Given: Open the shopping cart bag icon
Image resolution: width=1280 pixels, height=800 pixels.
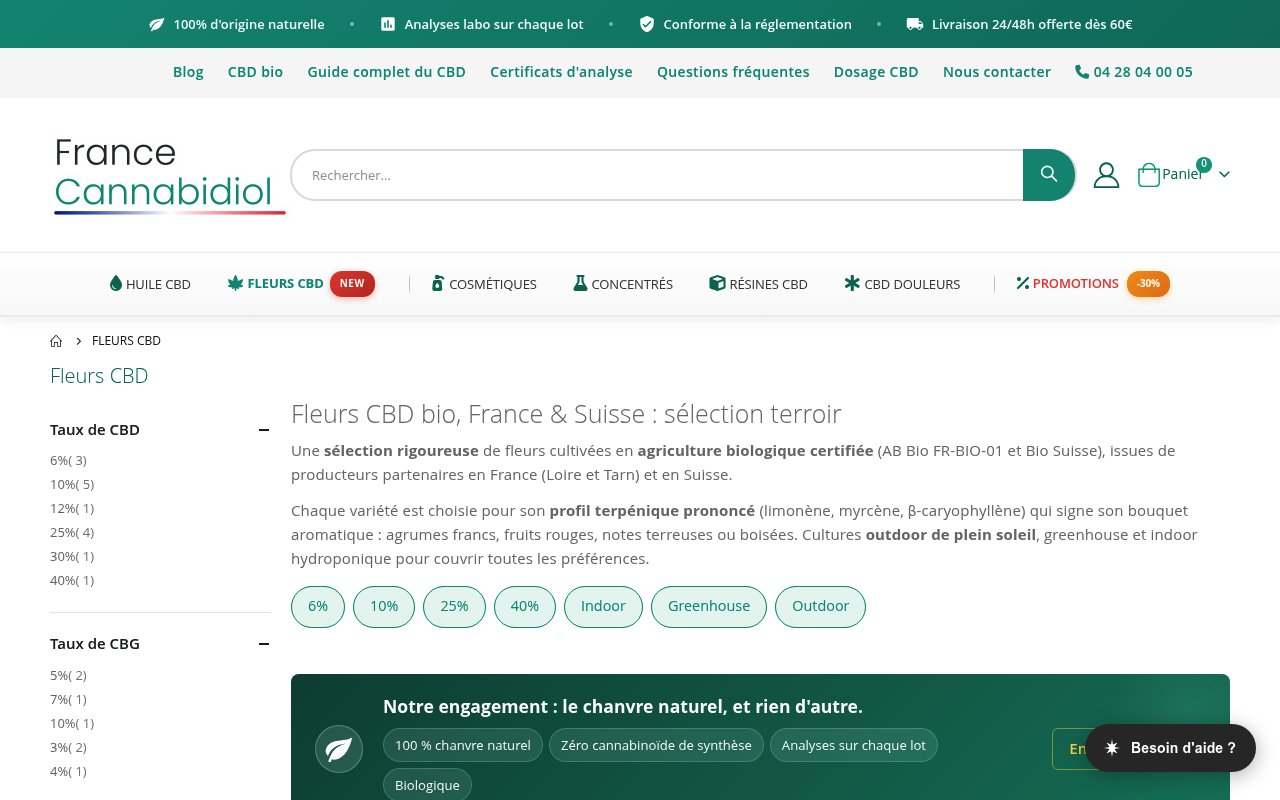Looking at the screenshot, I should pos(1149,175).
